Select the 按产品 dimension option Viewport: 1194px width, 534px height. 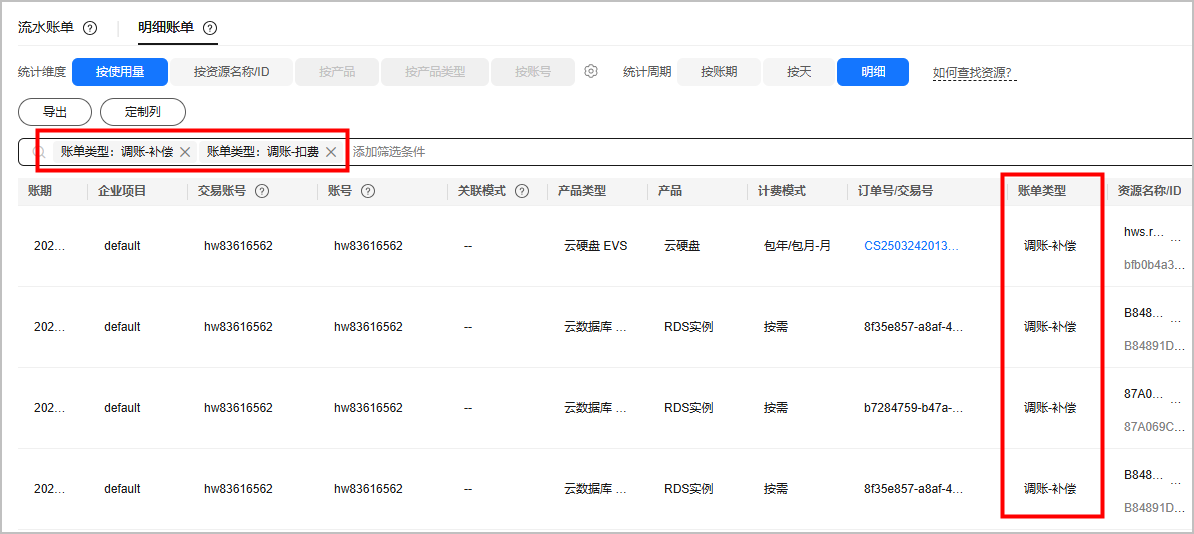(337, 72)
